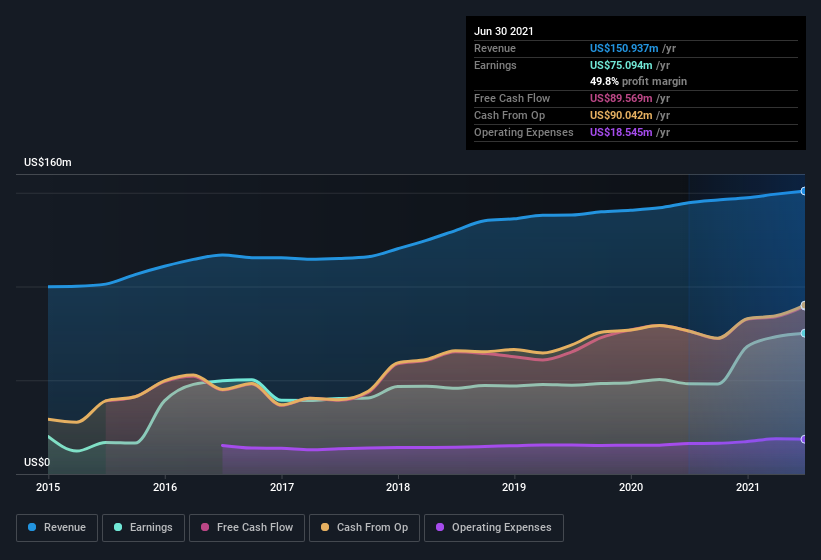Click the Revenue label in tooltip

pos(495,48)
